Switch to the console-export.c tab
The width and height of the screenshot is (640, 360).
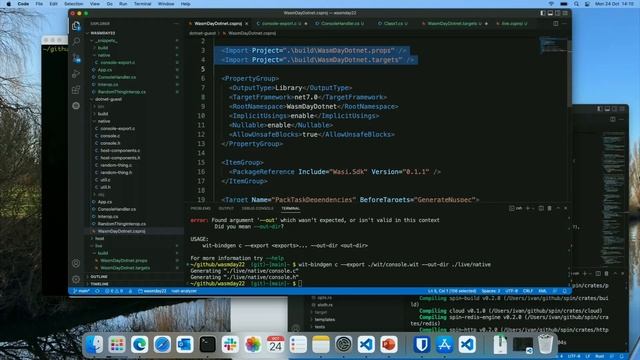(281, 24)
